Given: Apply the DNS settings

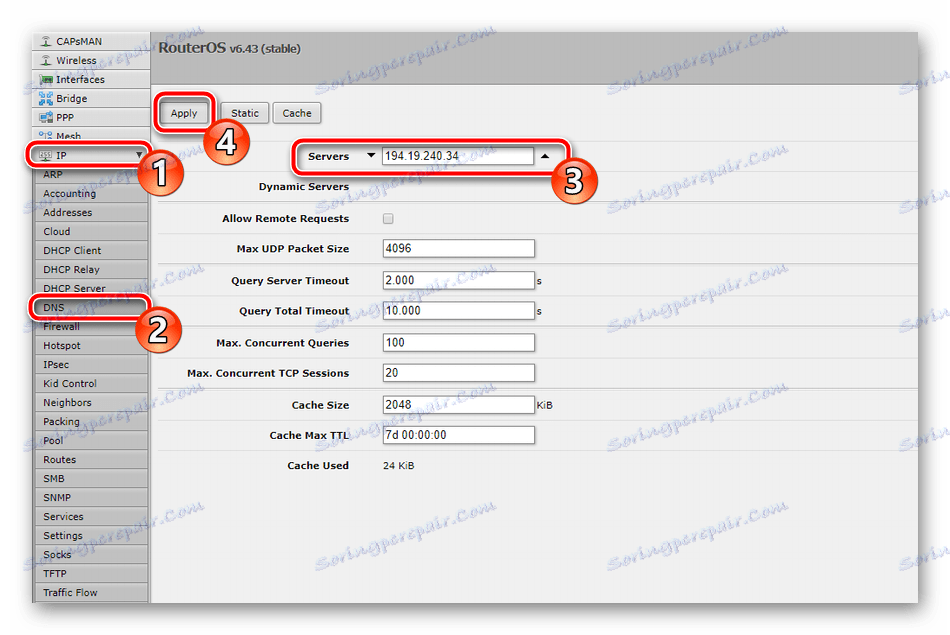Looking at the screenshot, I should coord(184,113).
